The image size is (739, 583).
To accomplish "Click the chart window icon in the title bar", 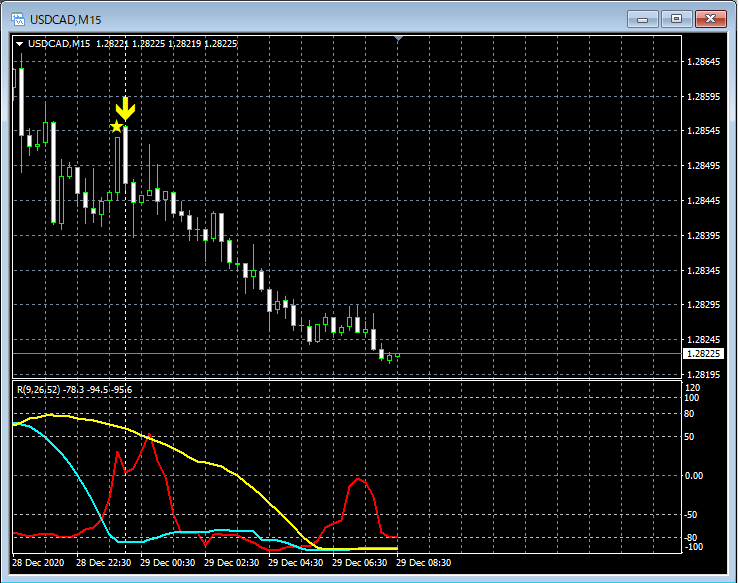I will point(18,18).
